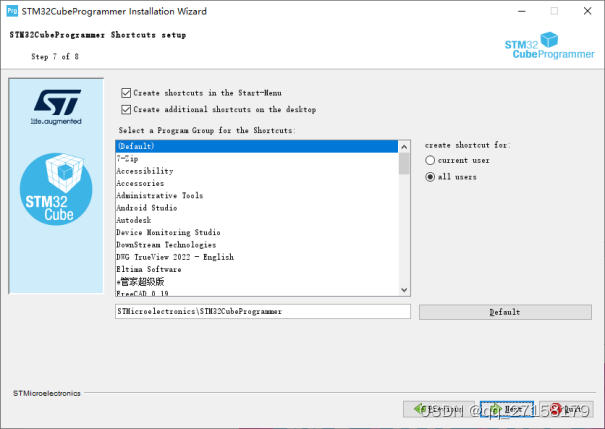This screenshot has height=429, width=605.
Task: Select the Chinese-named 管家超级版 group
Action: click(x=257, y=282)
